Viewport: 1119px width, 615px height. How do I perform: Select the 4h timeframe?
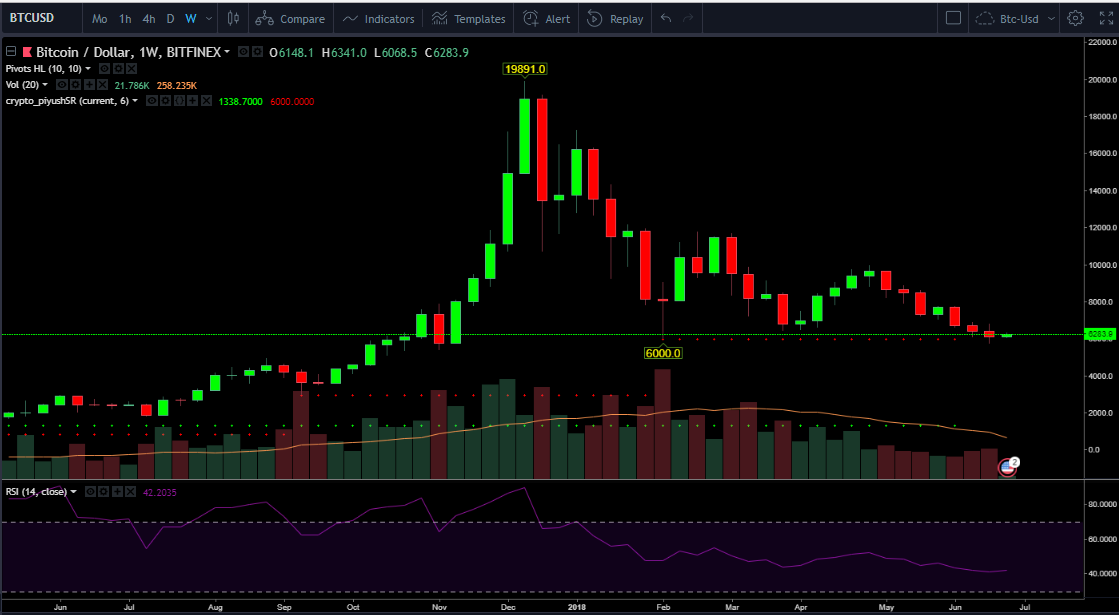click(148, 19)
